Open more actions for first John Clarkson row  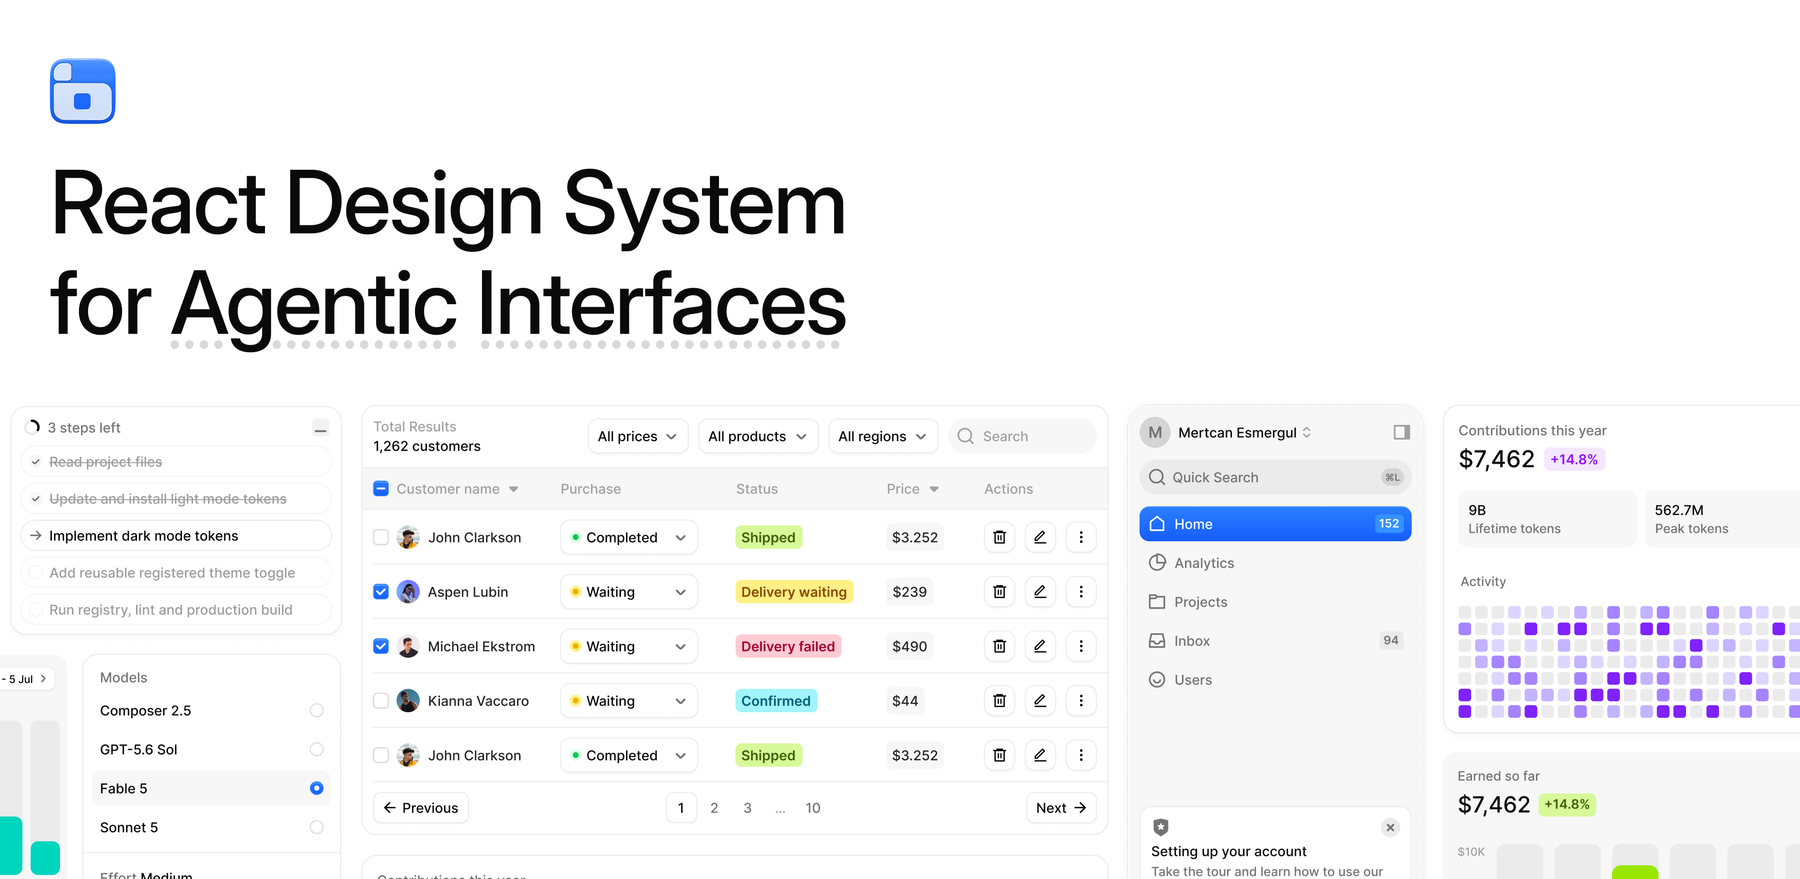(1081, 537)
